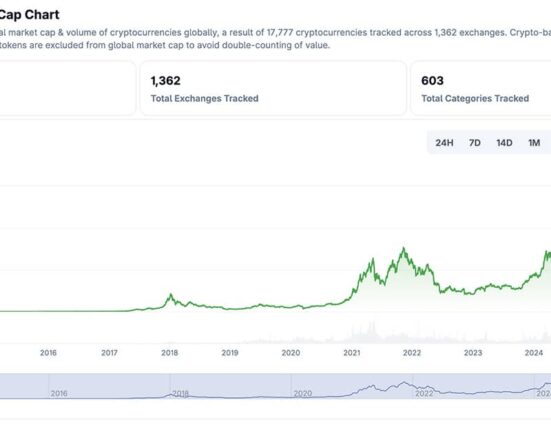This screenshot has height=431, width=551.
Task: Show the 1M chart range
Action: tap(534, 143)
